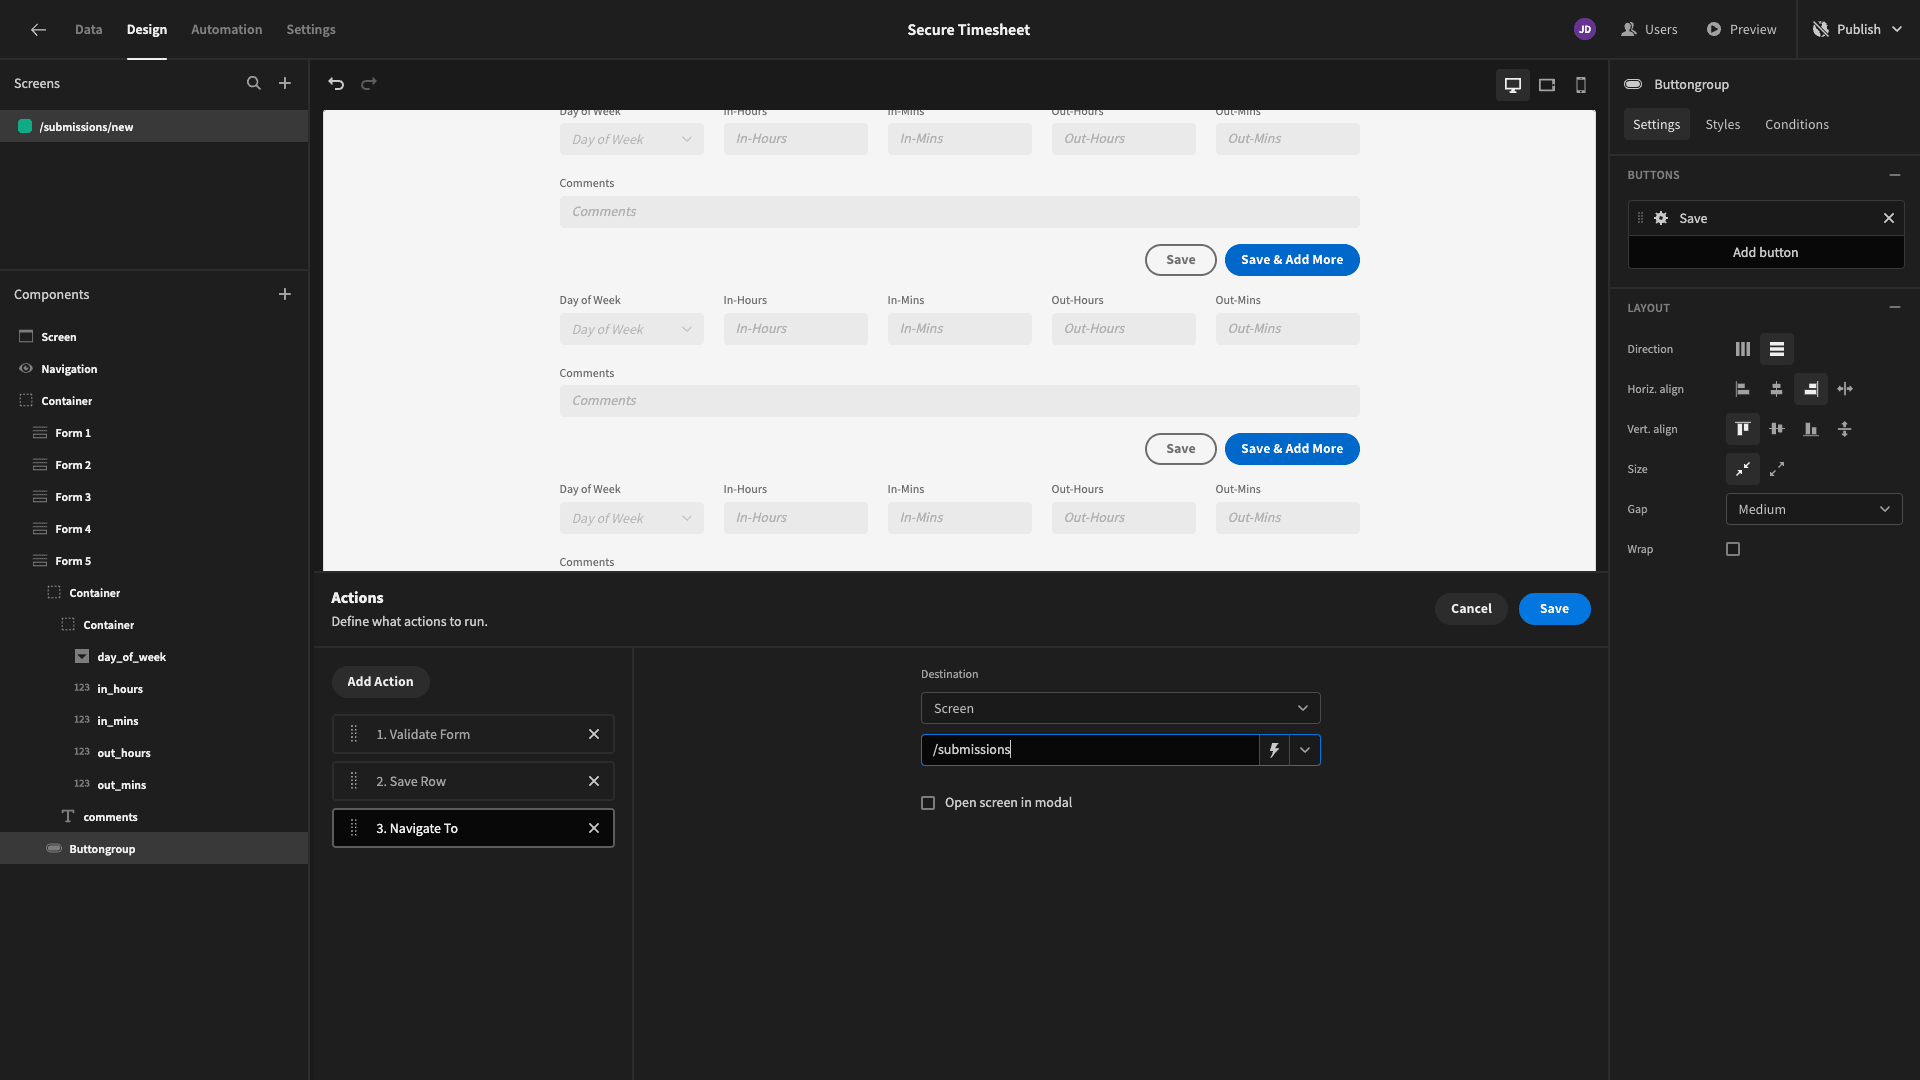
Task: Open the Styles tab
Action: click(x=1722, y=124)
